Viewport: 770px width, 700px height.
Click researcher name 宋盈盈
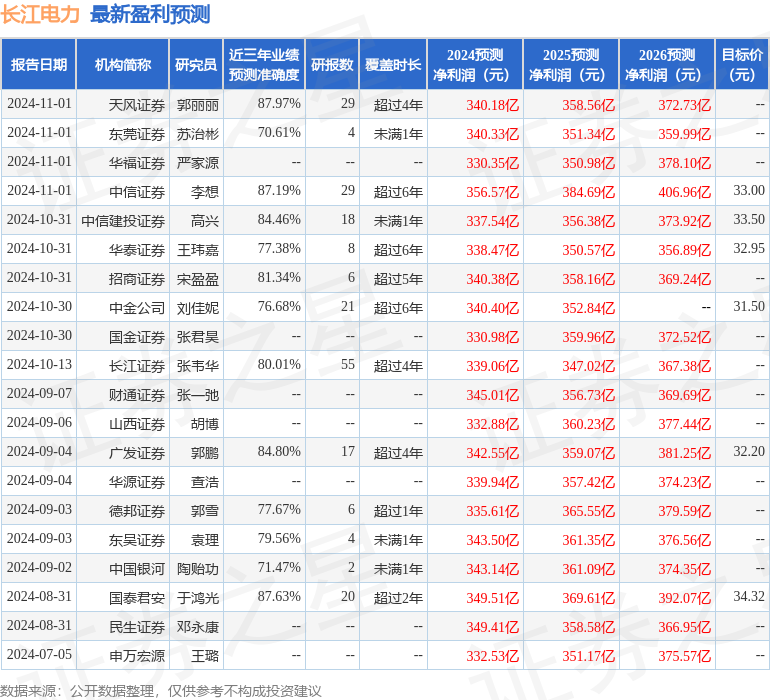coord(197,279)
